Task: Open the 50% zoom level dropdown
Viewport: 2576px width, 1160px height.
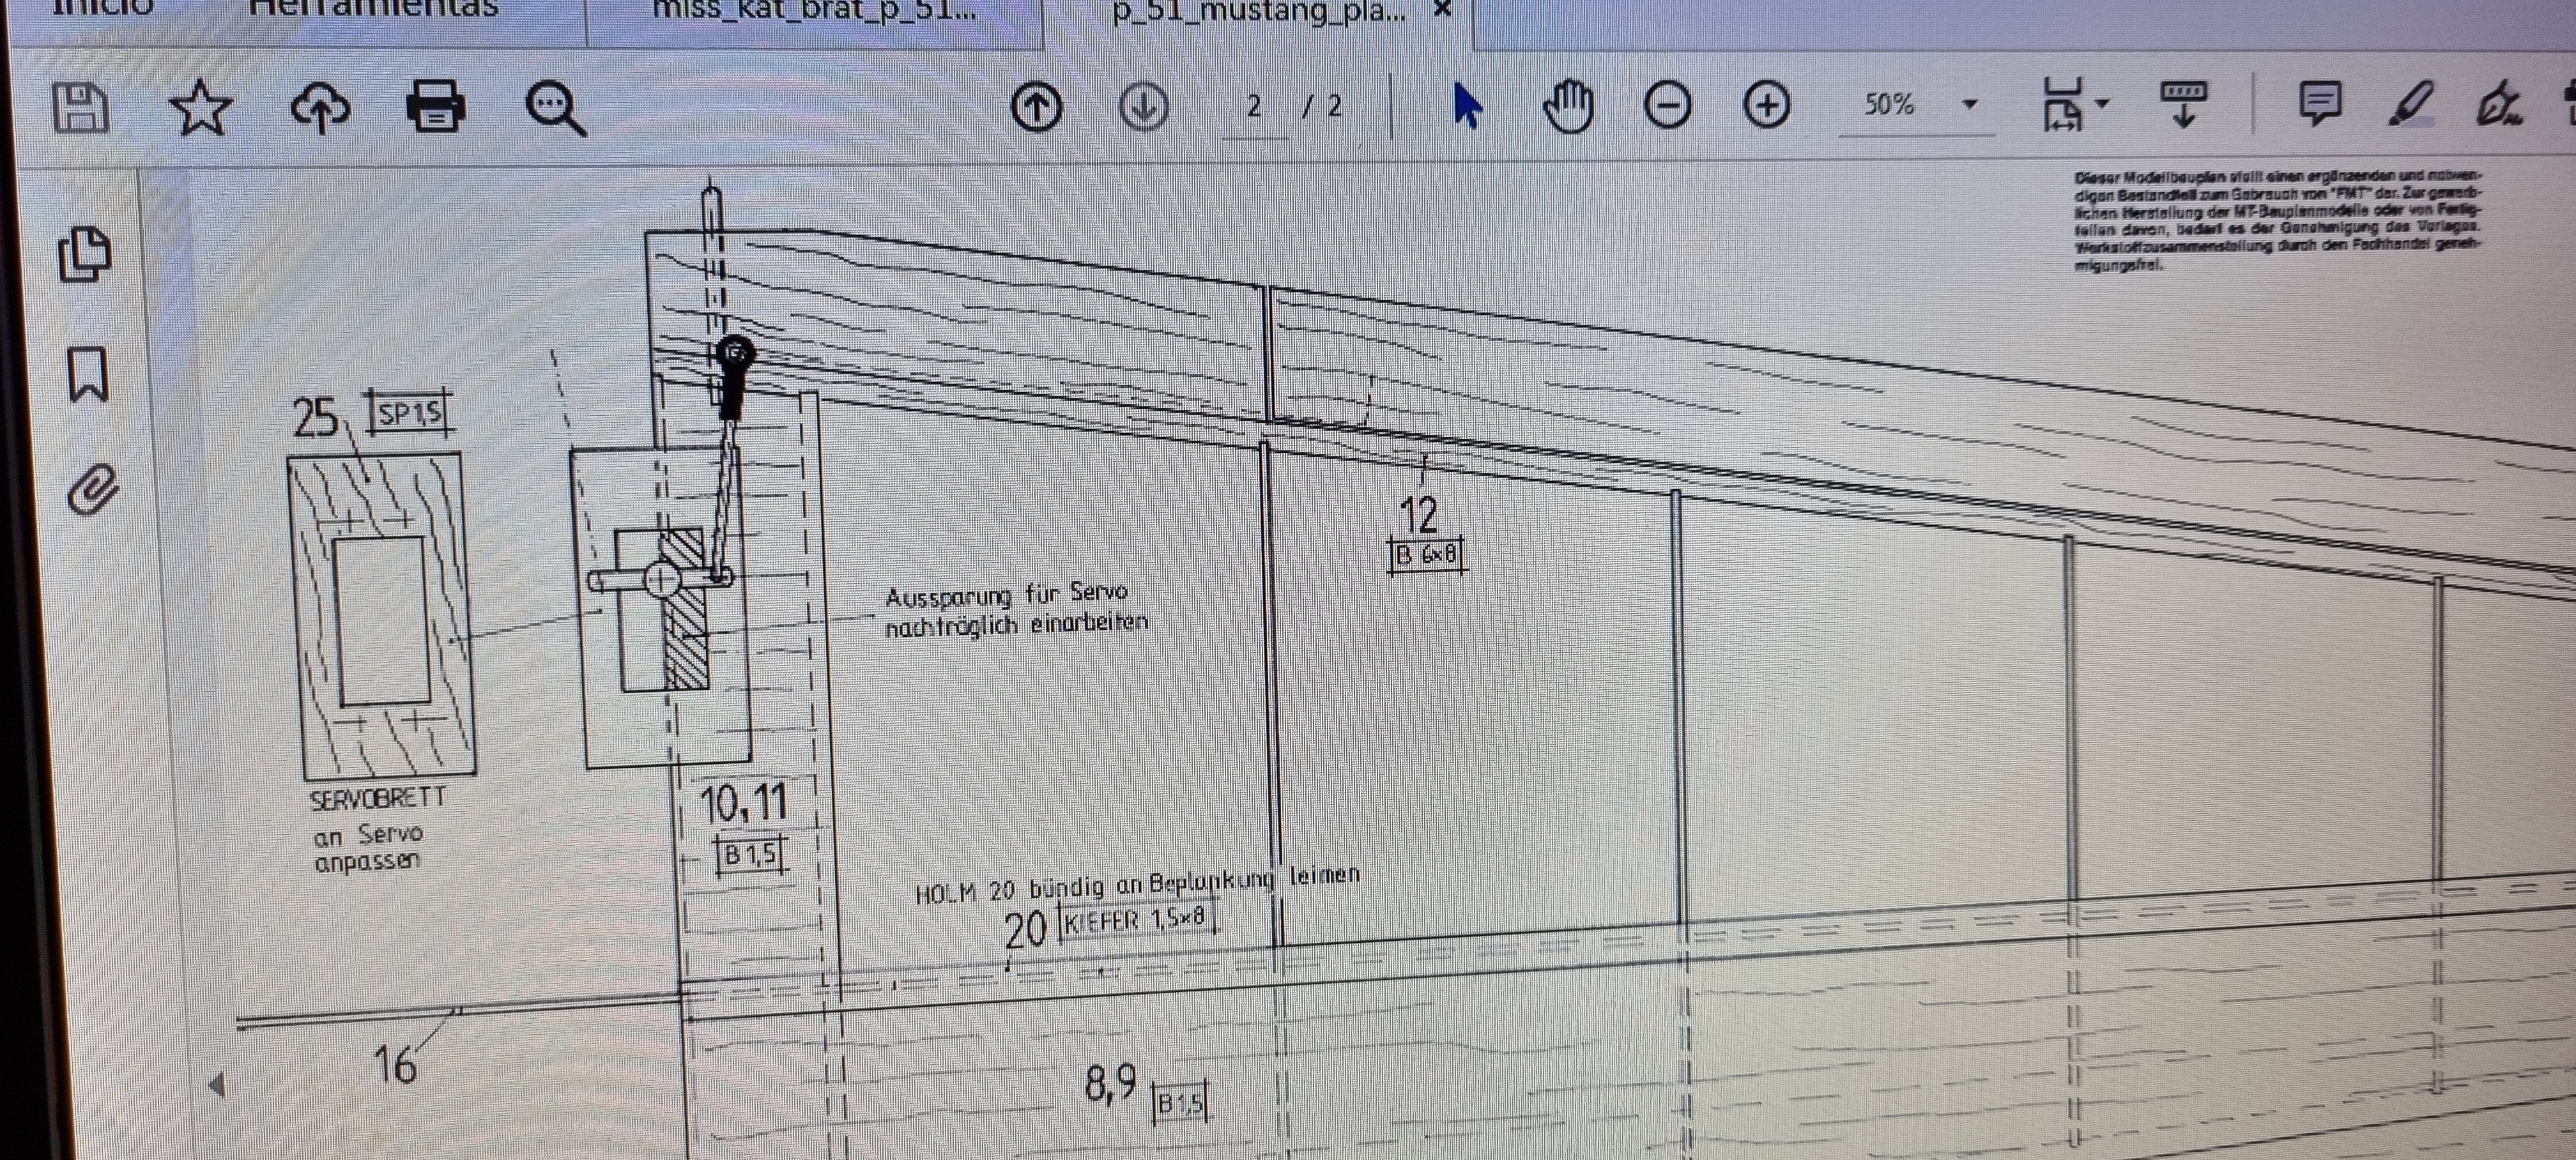Action: 1970,104
